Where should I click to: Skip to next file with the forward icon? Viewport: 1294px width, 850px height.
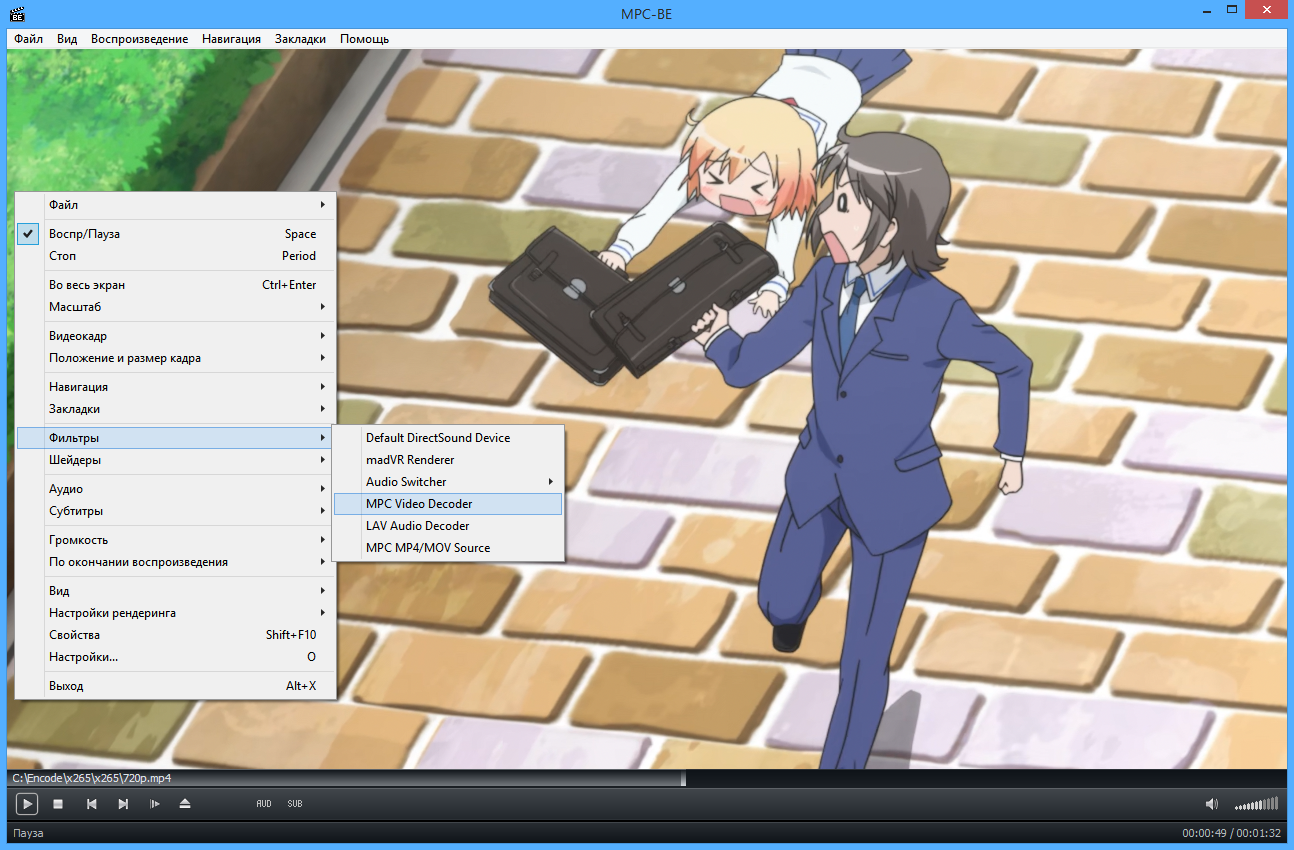tap(123, 804)
